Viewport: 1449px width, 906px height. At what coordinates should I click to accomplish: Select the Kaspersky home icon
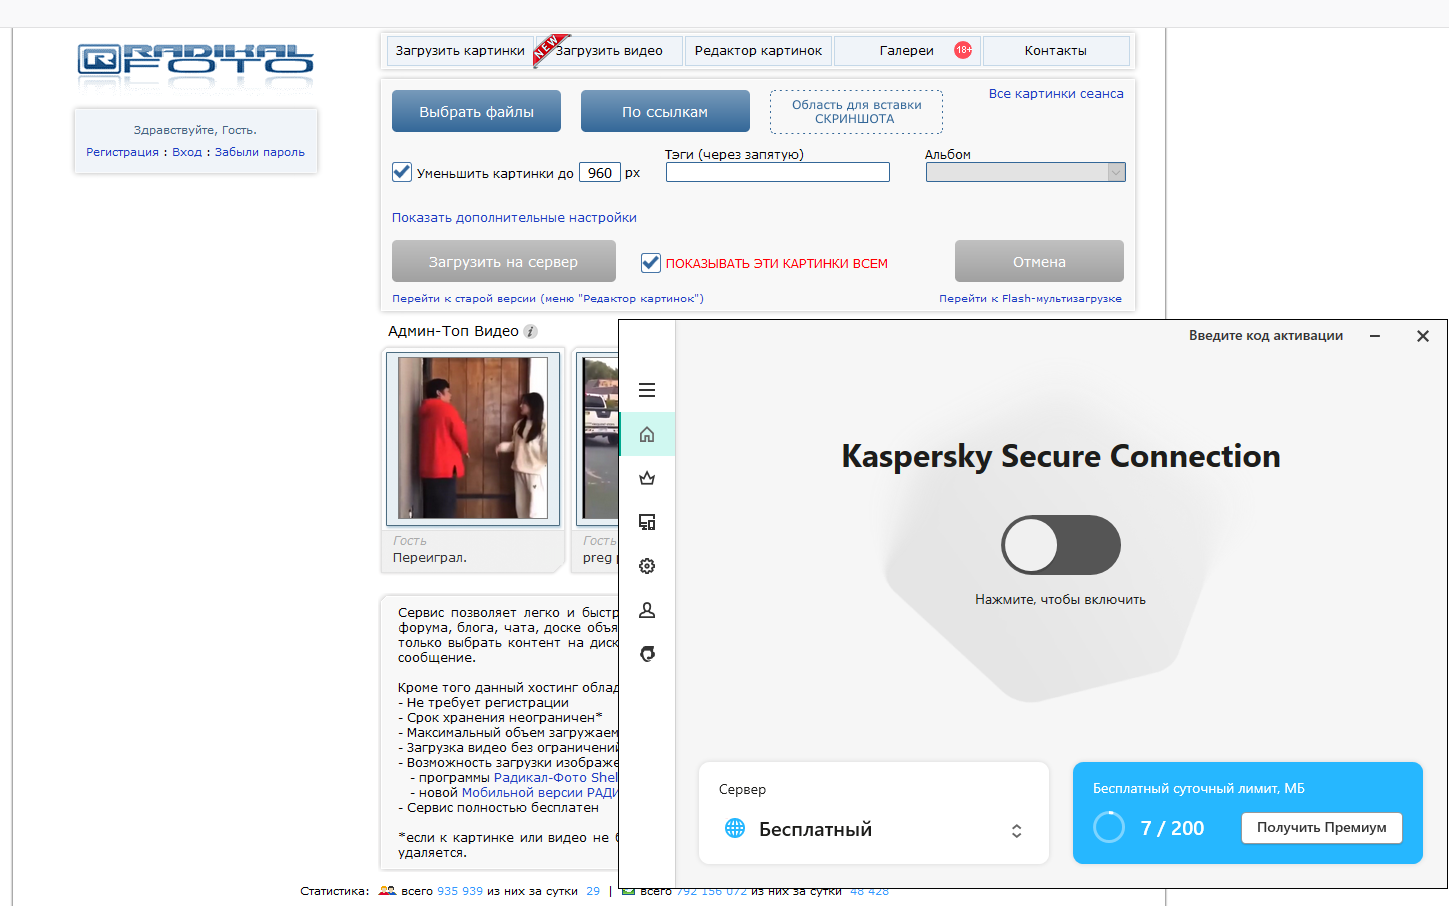647,434
